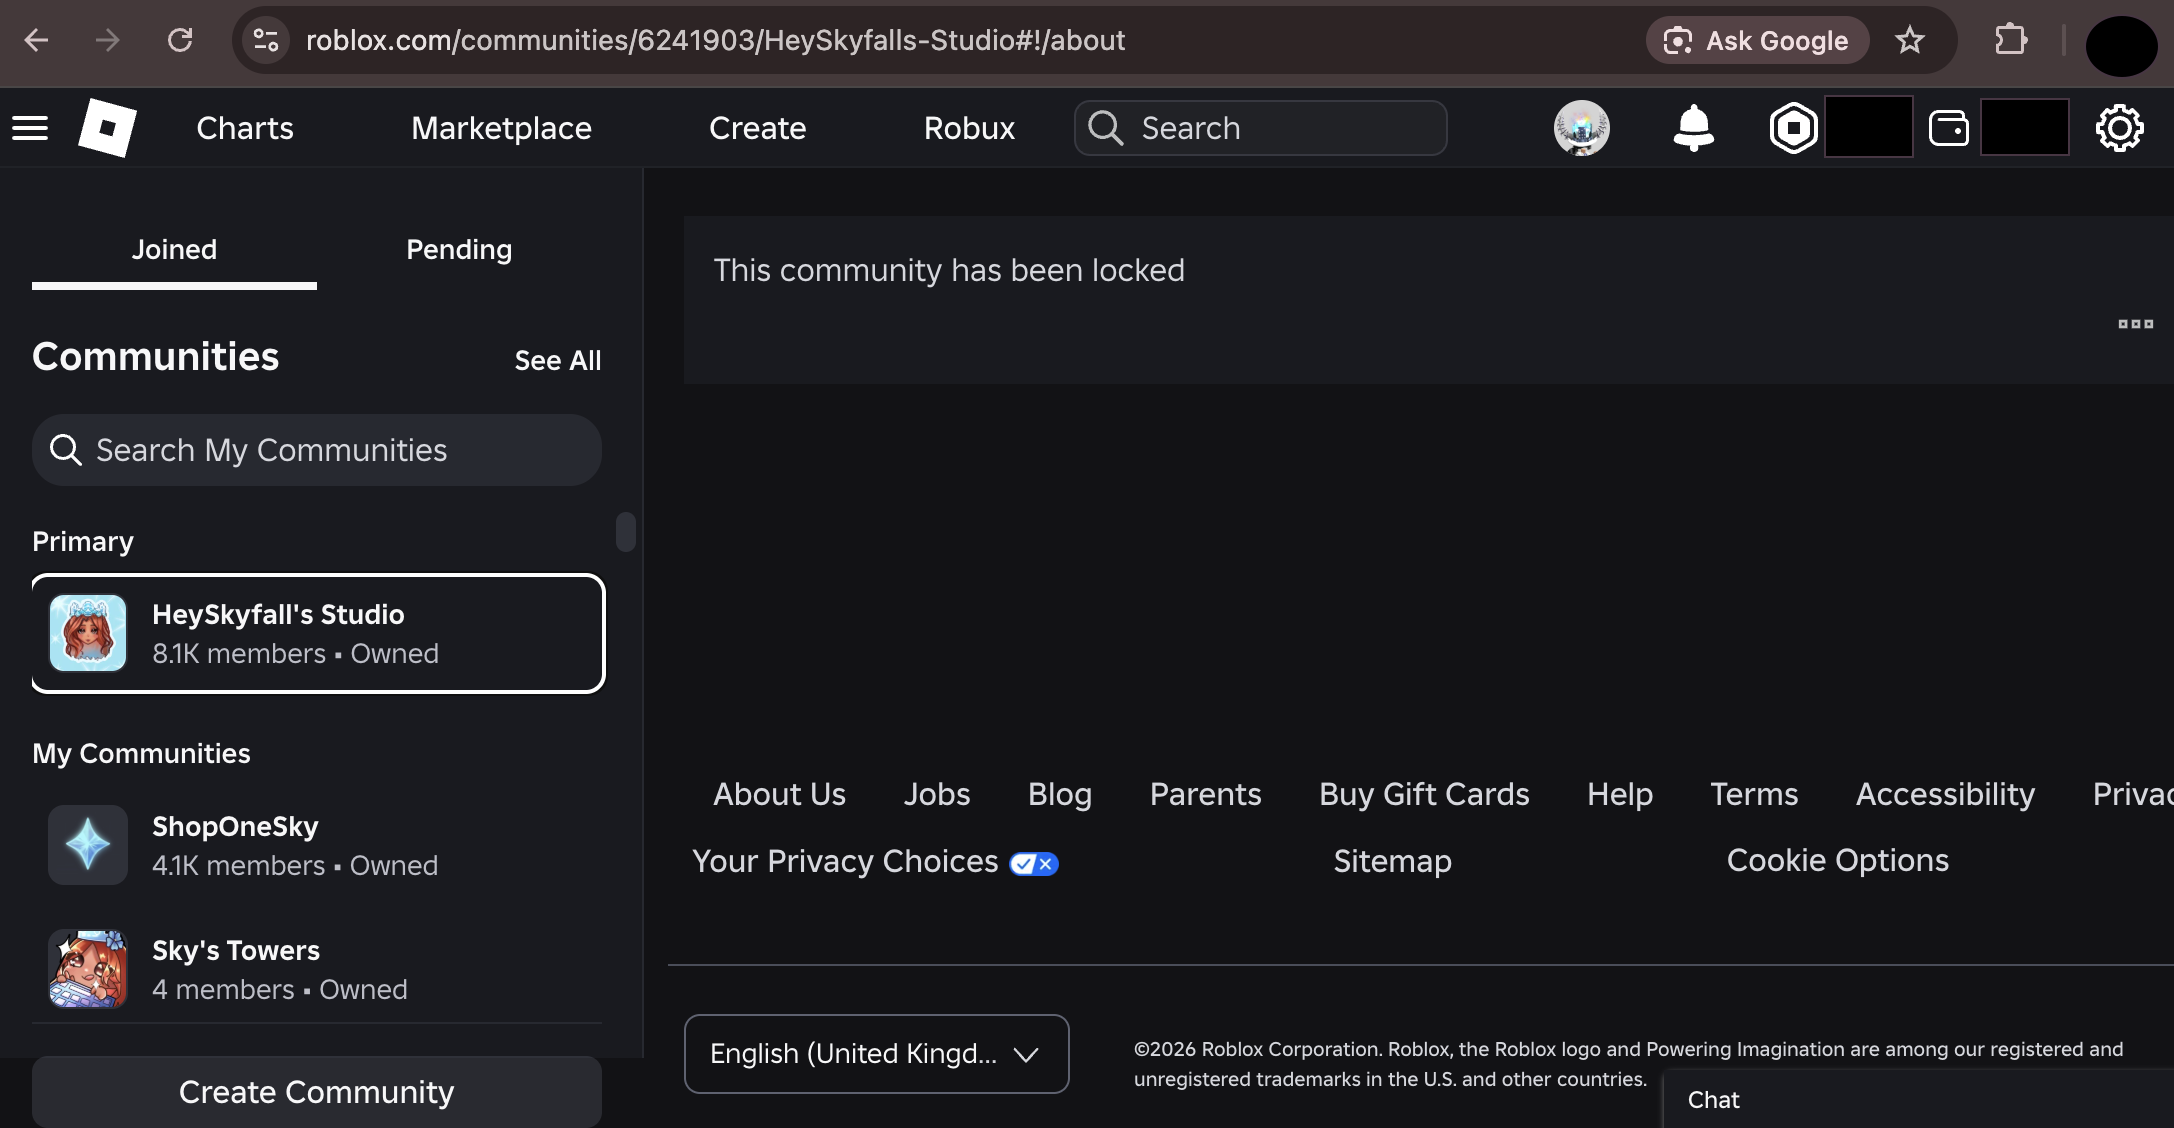
Task: Click the Sky's Towers community icon
Action: click(x=88, y=969)
